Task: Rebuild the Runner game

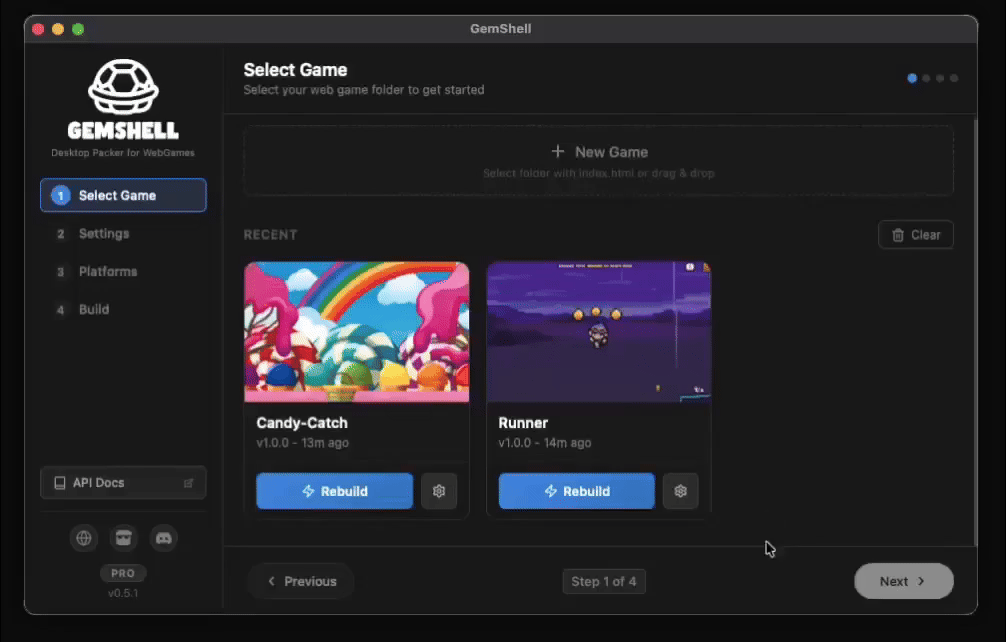Action: 576,491
